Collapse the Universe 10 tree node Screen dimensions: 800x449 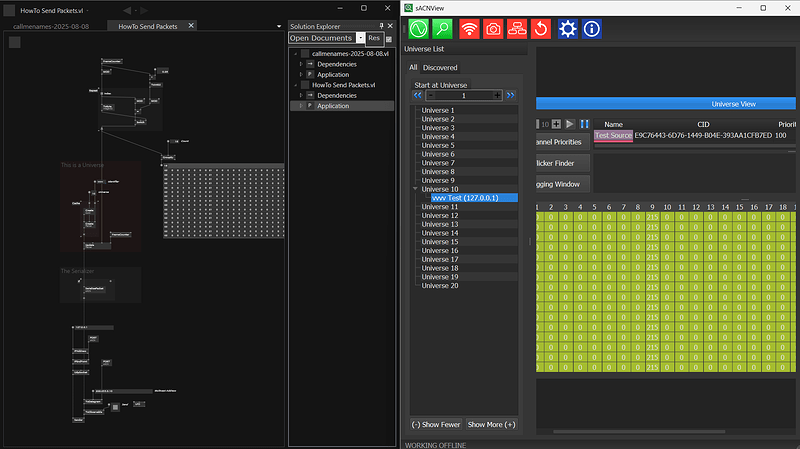[415, 189]
